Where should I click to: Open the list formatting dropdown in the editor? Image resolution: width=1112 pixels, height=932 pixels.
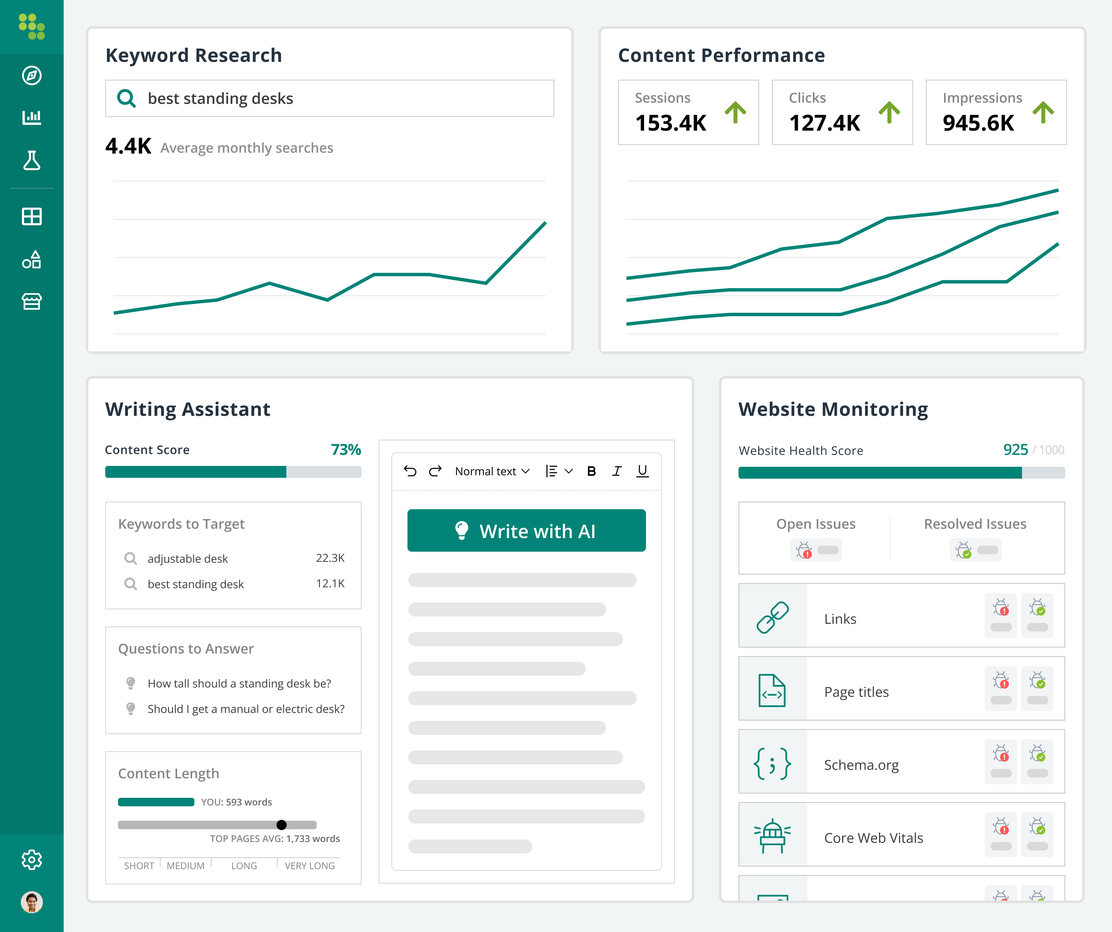click(x=558, y=471)
